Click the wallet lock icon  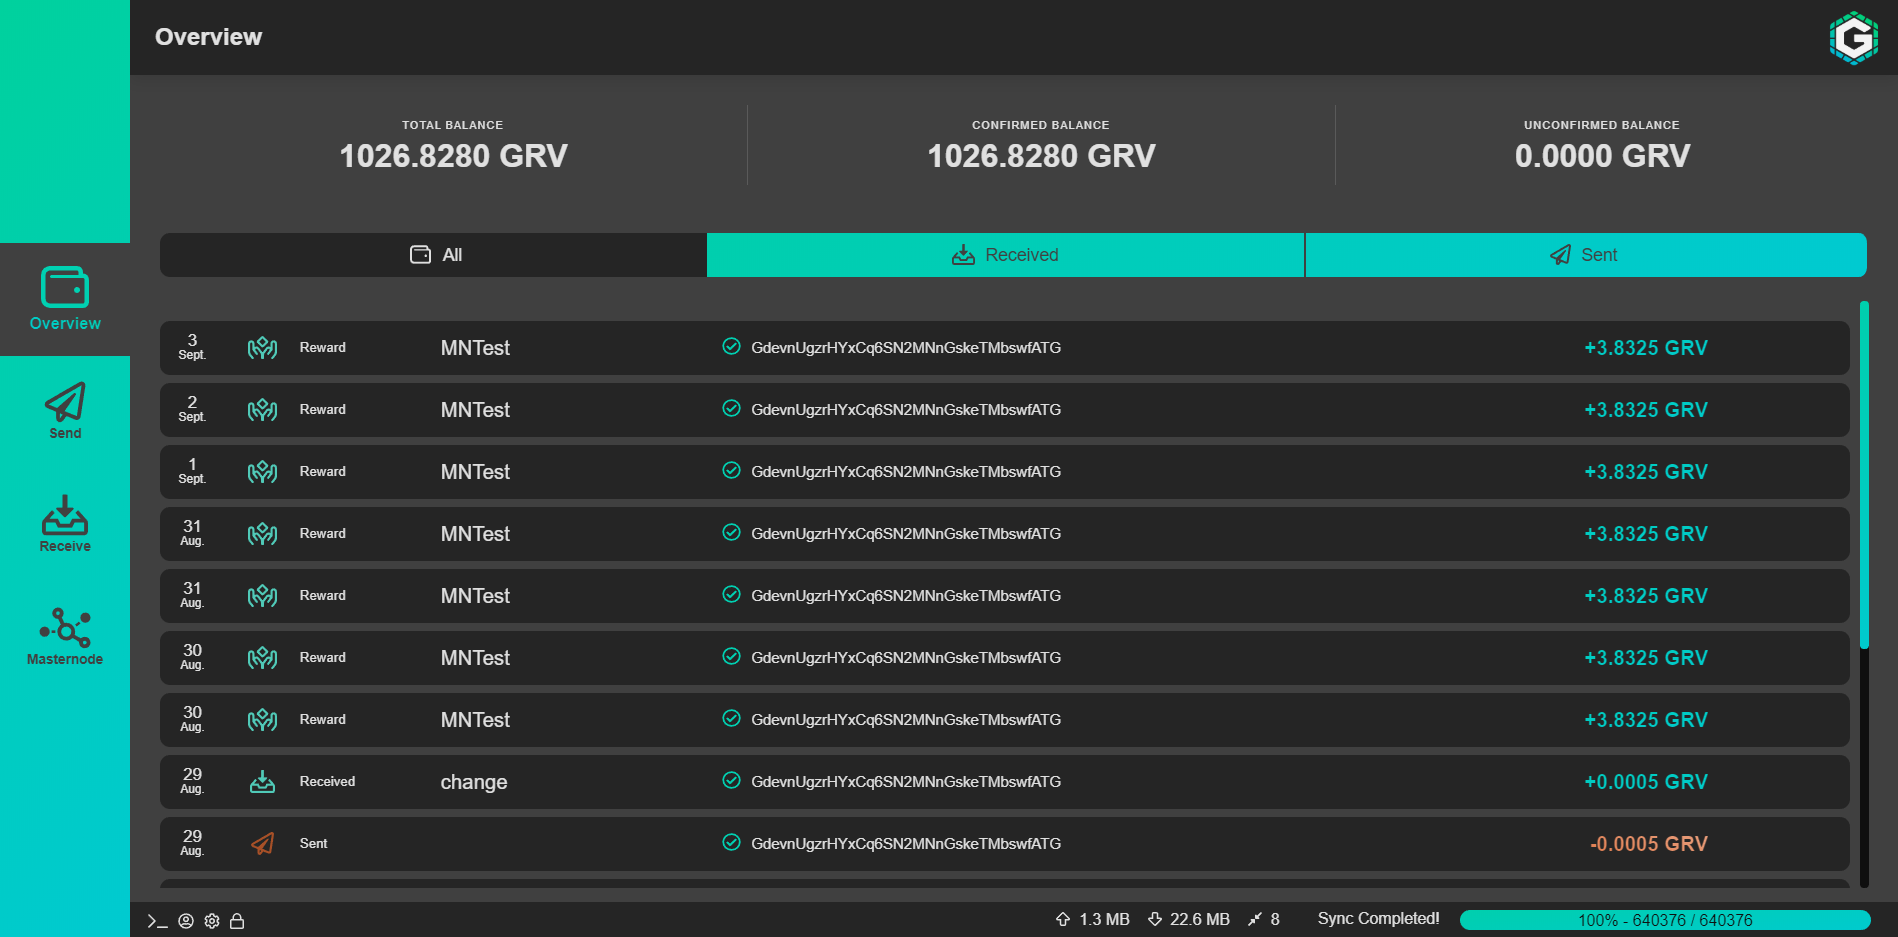click(x=237, y=921)
